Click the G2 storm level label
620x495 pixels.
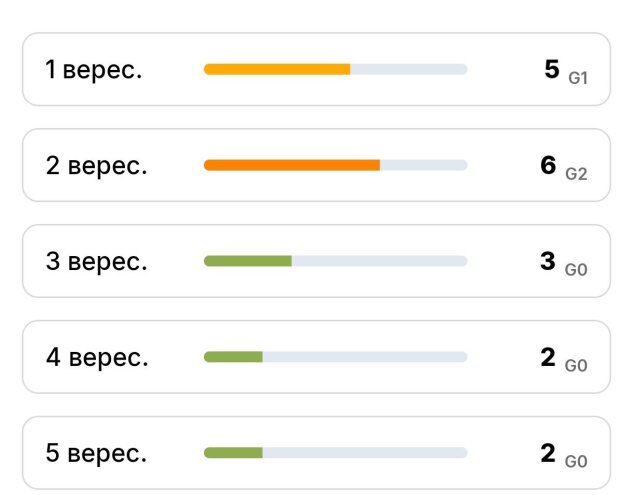point(576,174)
